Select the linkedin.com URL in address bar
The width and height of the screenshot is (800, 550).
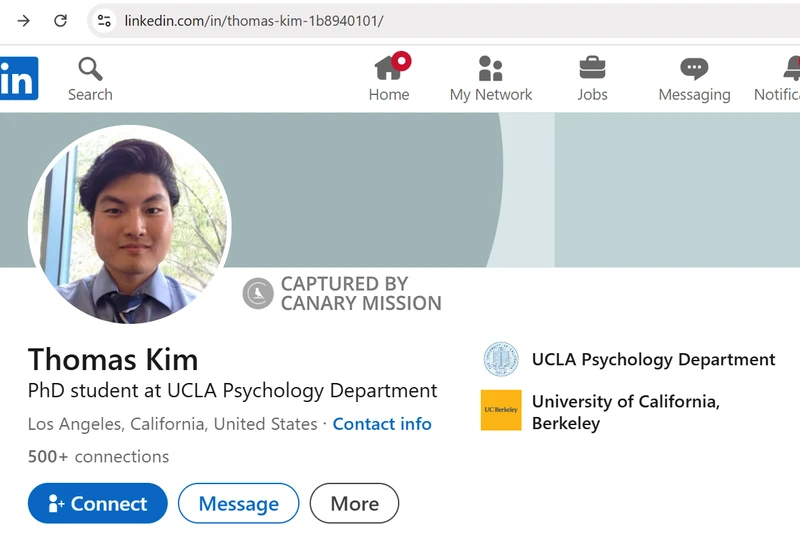(x=254, y=20)
